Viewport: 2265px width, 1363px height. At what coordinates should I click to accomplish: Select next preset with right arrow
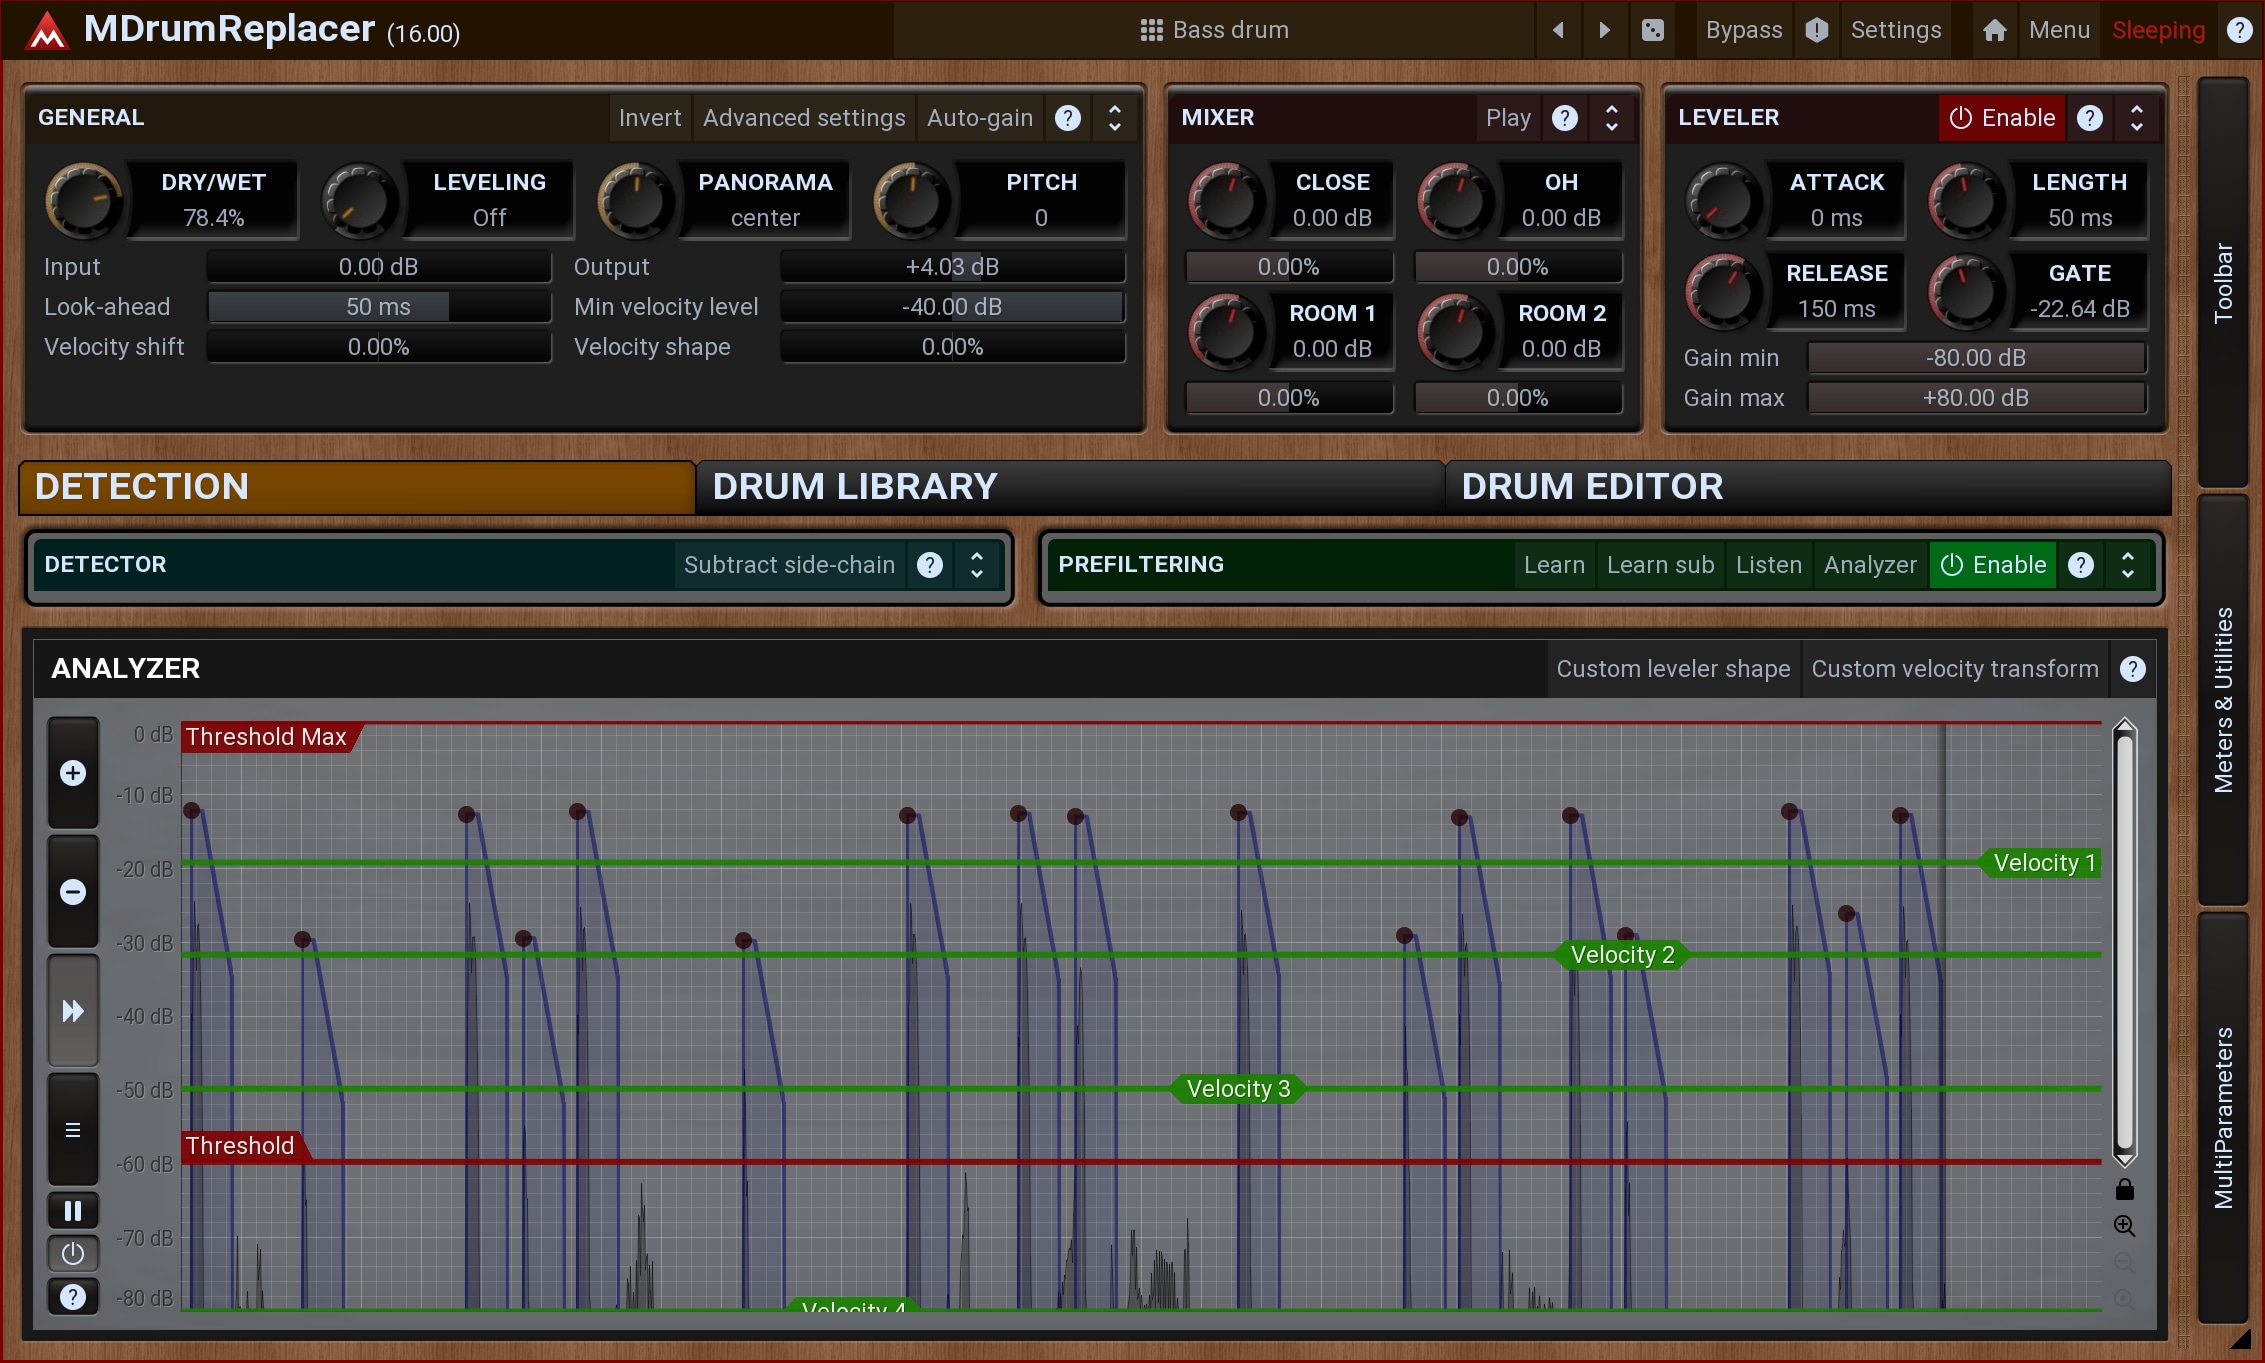click(x=1605, y=30)
